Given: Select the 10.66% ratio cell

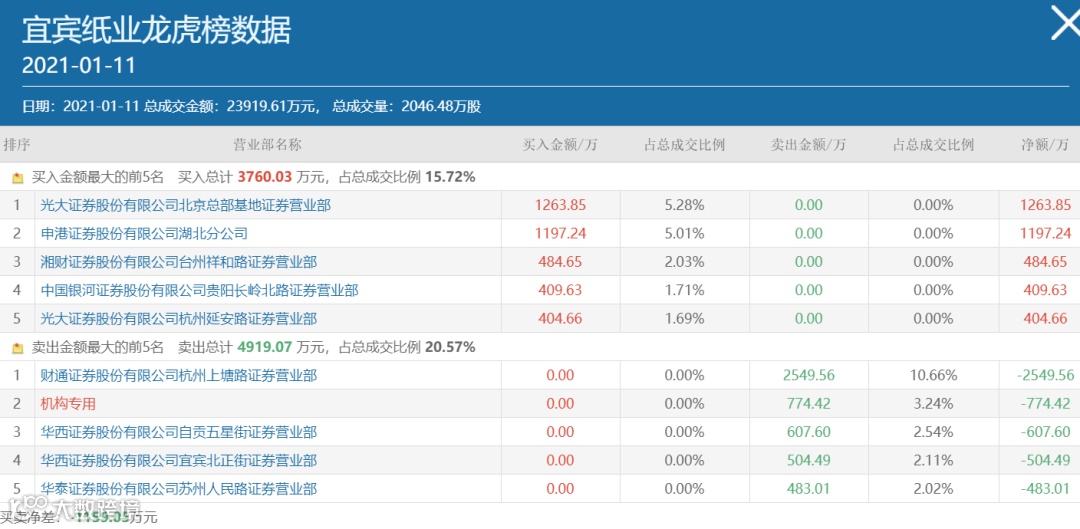Looking at the screenshot, I should tap(933, 375).
